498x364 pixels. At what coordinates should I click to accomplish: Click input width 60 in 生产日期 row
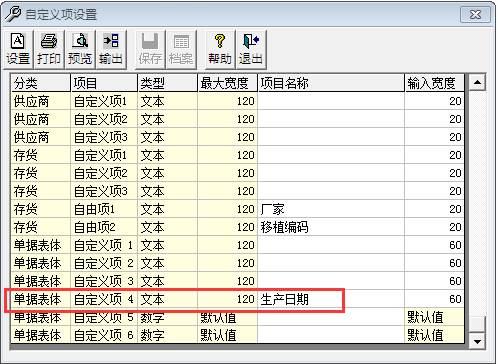[x=435, y=299]
